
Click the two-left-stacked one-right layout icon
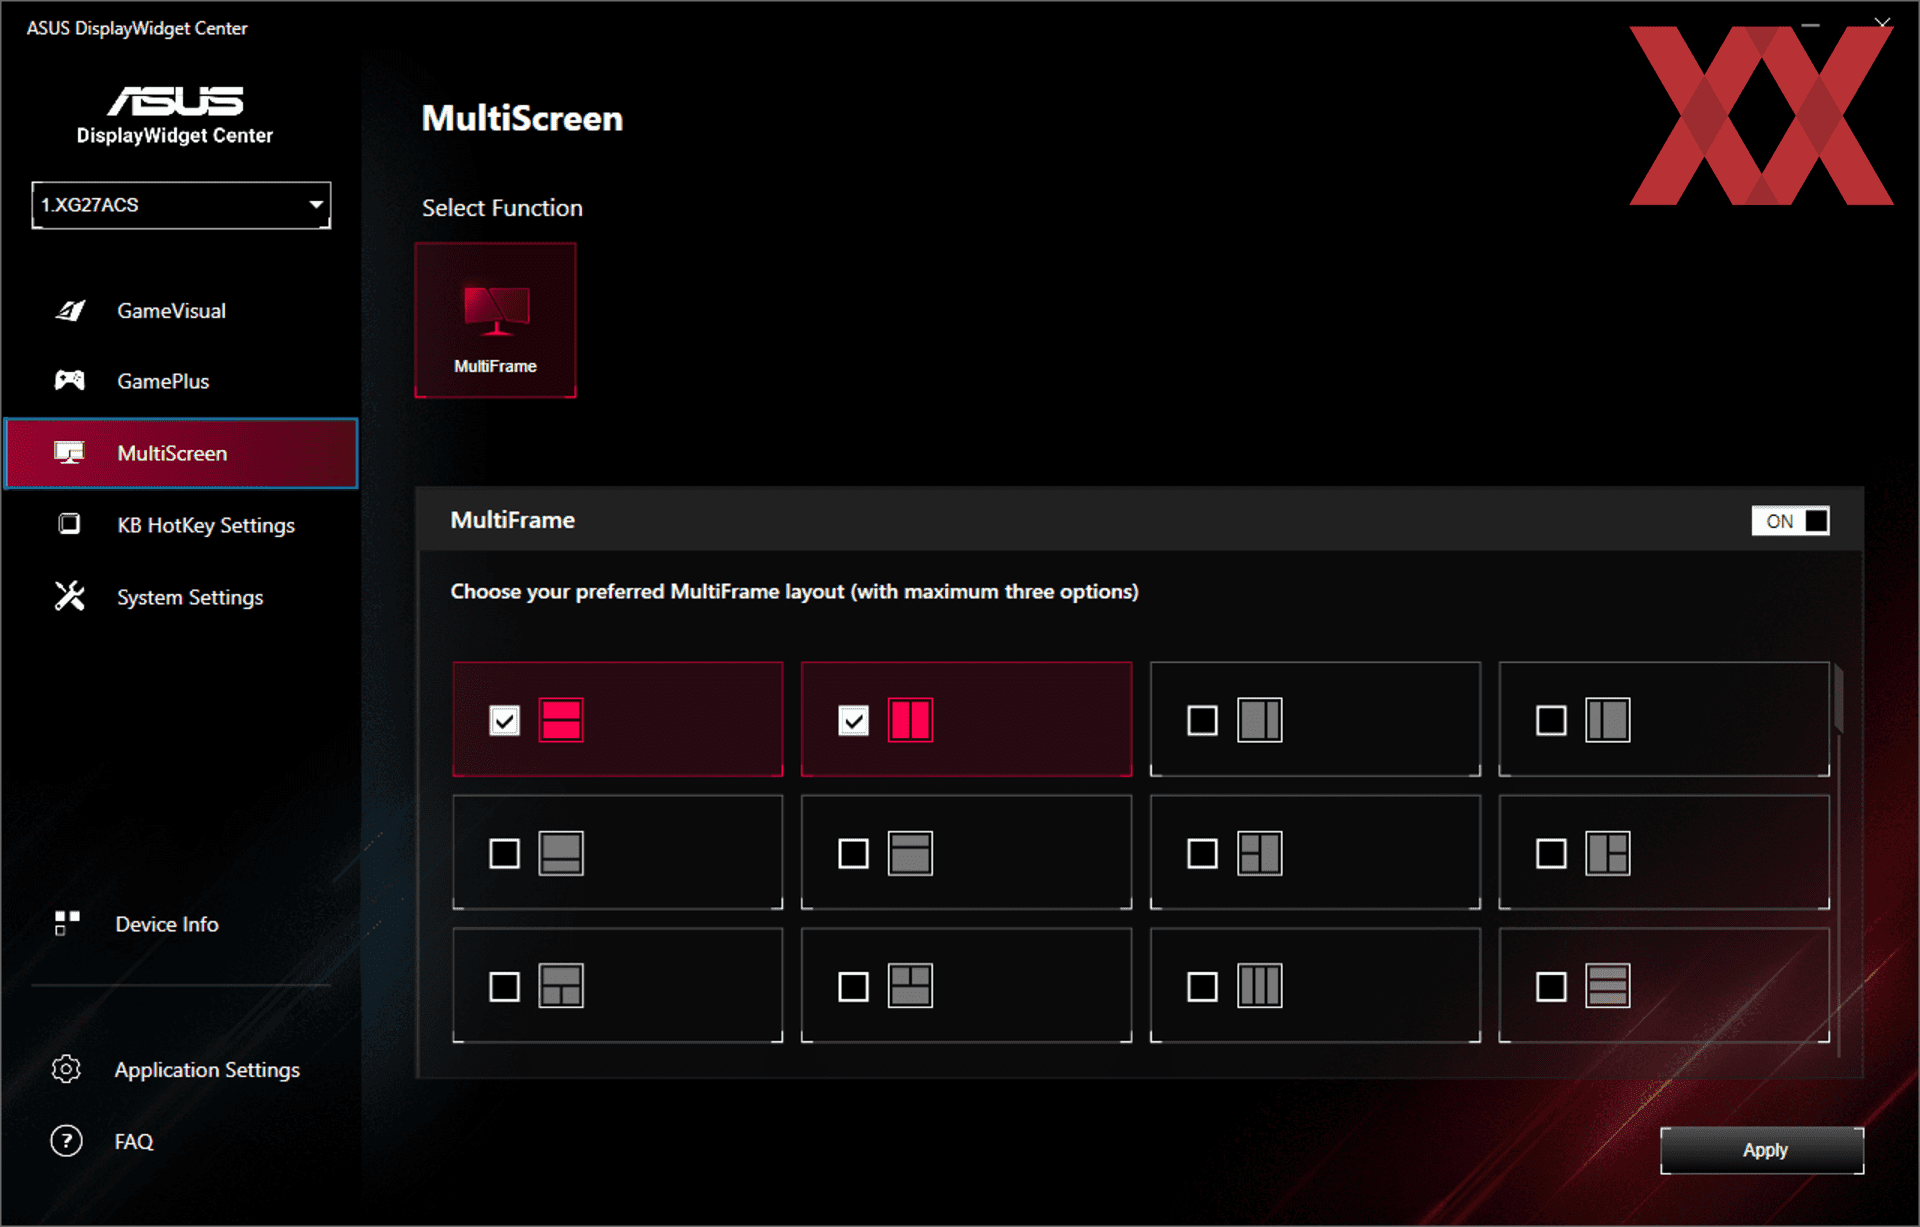(x=1259, y=853)
